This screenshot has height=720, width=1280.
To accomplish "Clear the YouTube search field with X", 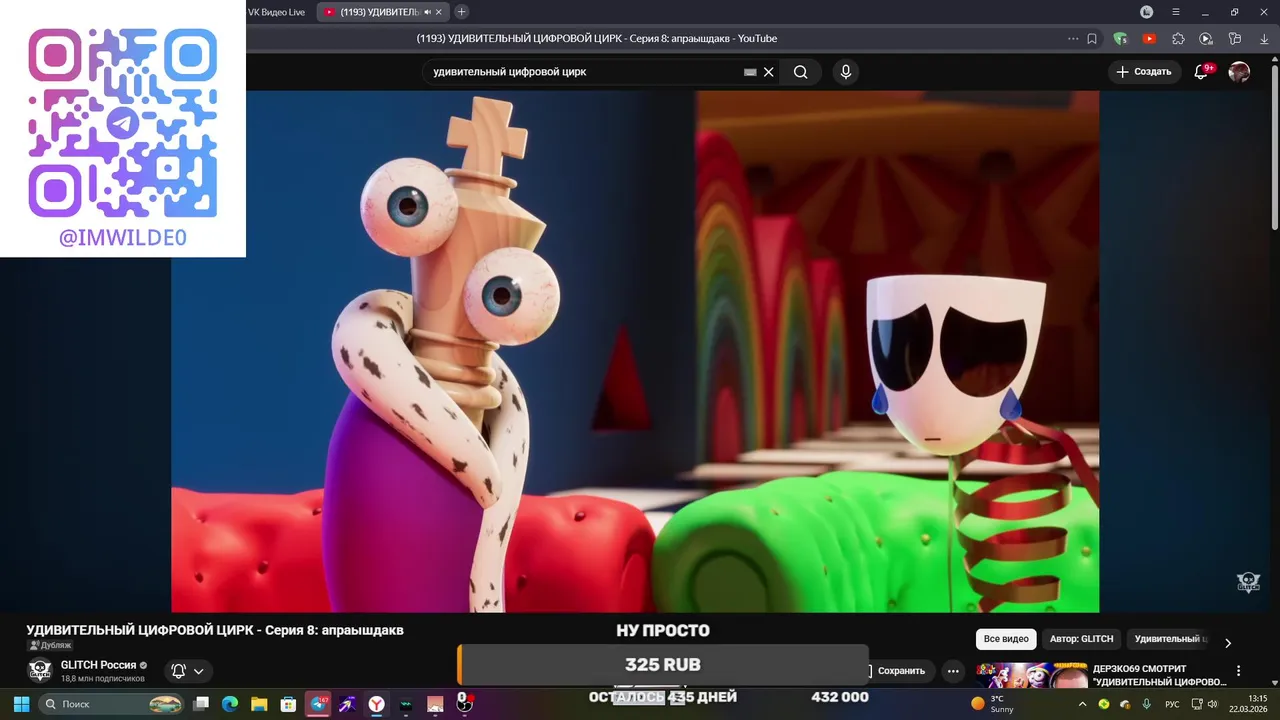I will (769, 72).
